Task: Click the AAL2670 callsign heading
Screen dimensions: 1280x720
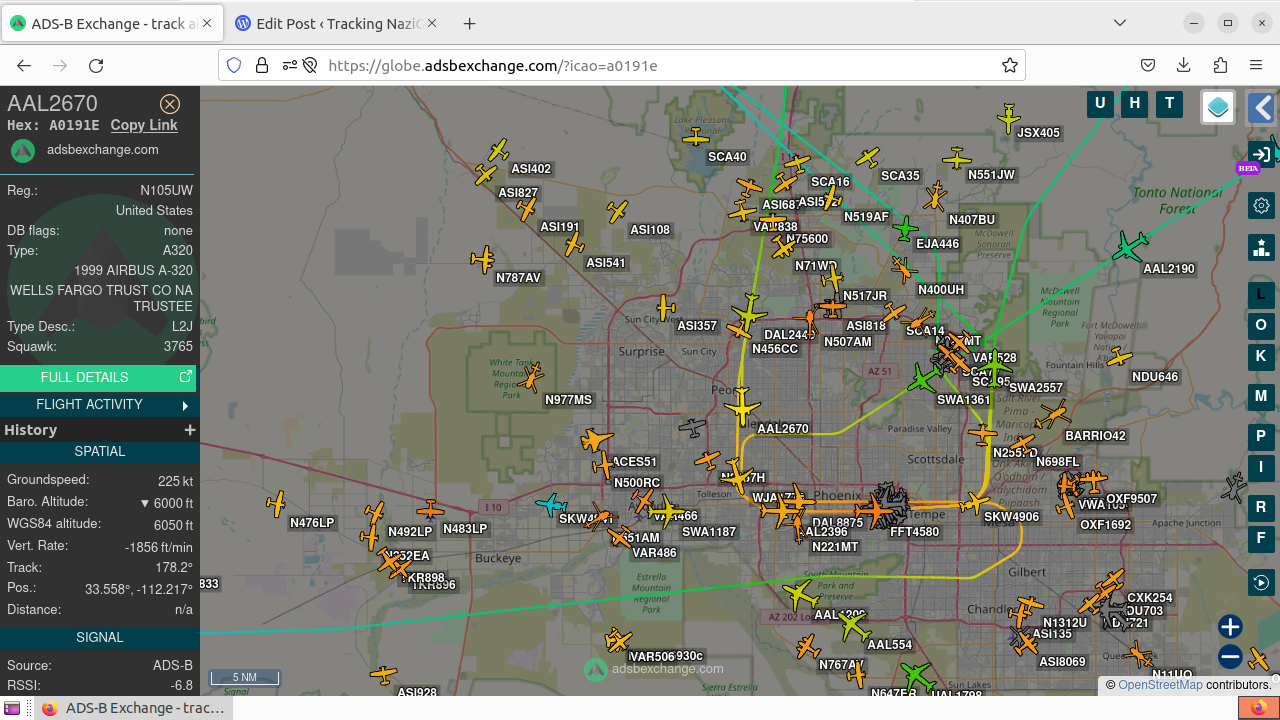Action: (53, 103)
